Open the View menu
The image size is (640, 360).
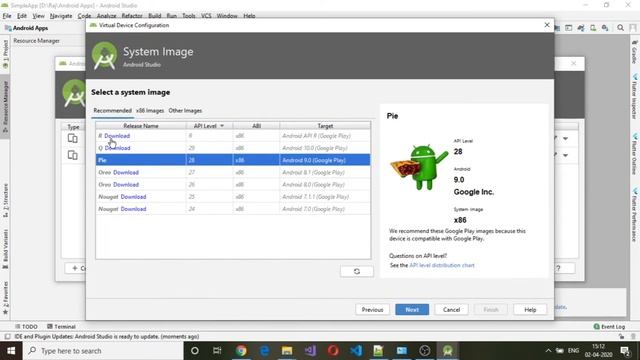(x=38, y=16)
